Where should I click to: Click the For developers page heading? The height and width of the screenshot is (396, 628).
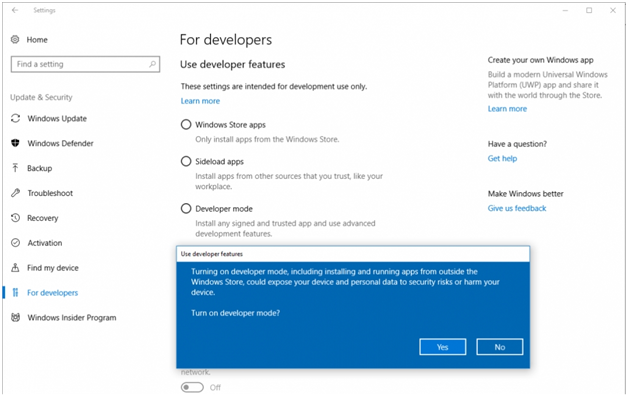(226, 40)
